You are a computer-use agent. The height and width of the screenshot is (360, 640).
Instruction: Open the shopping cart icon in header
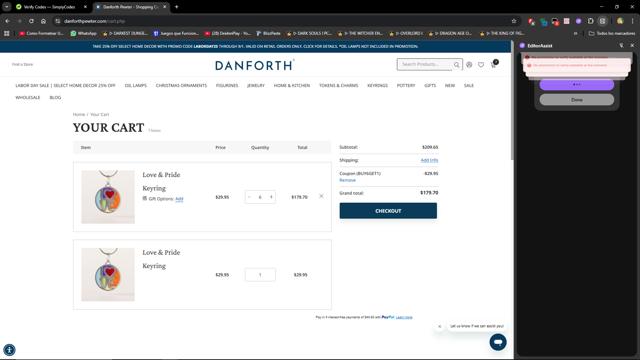(494, 64)
